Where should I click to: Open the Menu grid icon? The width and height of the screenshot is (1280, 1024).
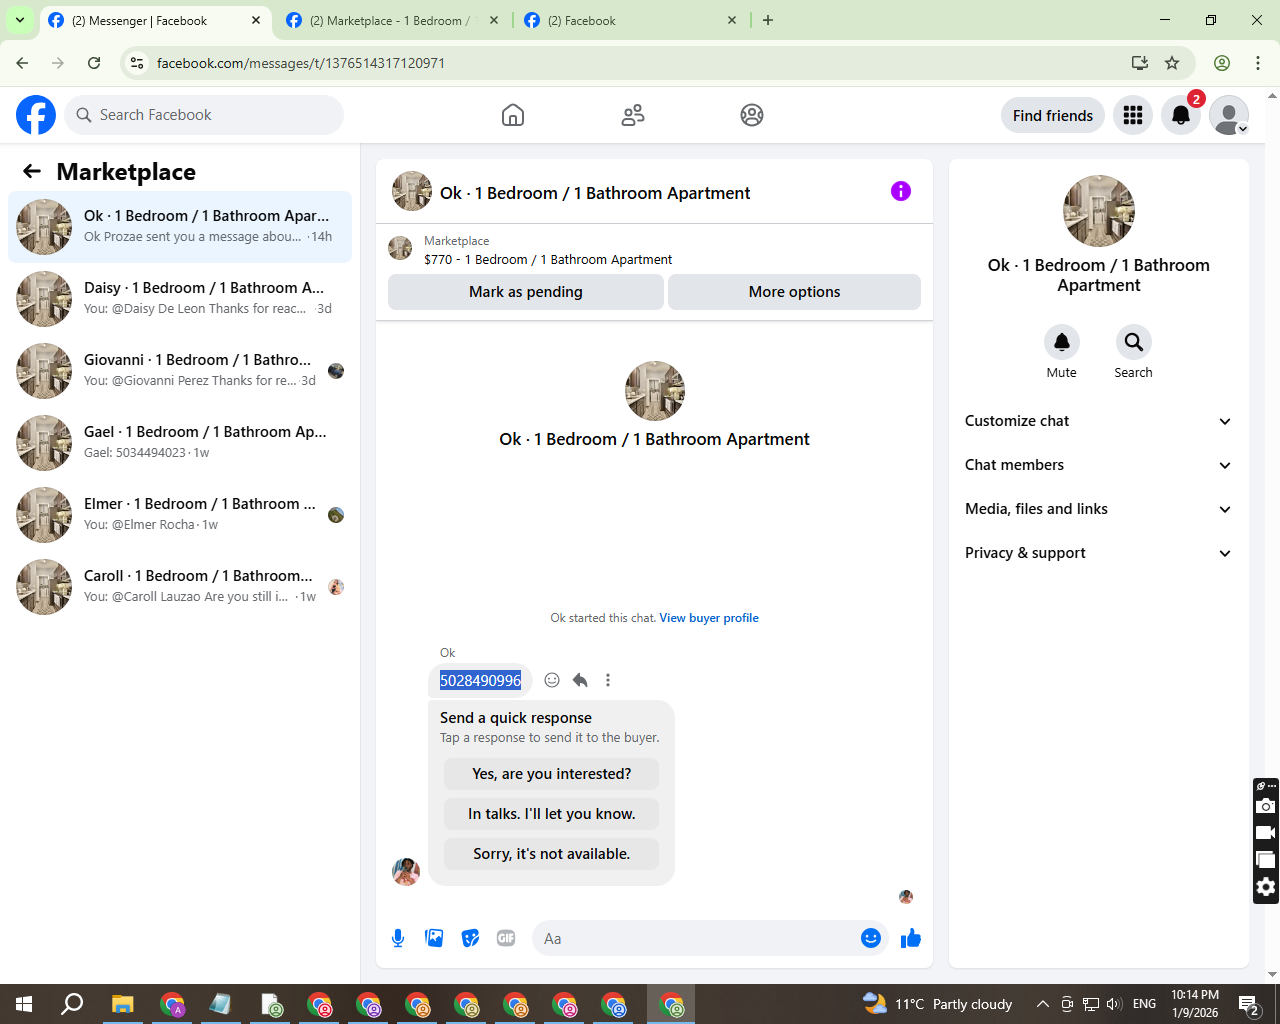[1133, 115]
